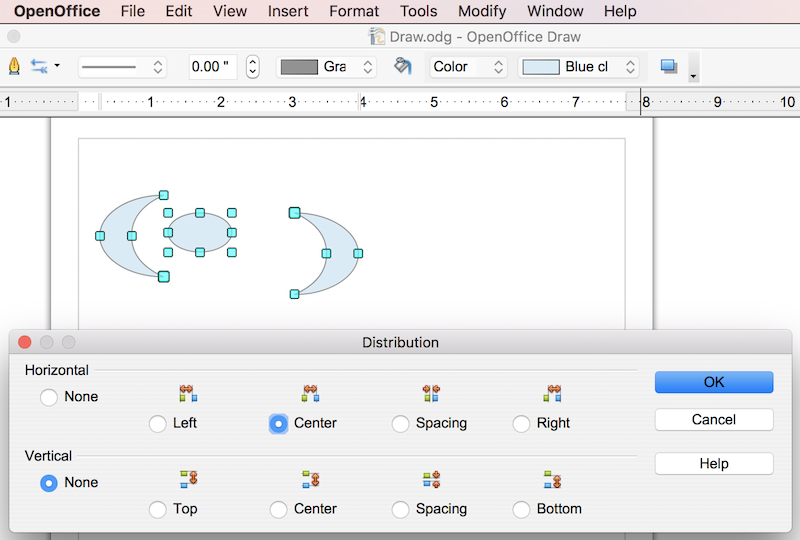
Task: Click the vertical Spacing distribution icon
Action: coord(431,479)
